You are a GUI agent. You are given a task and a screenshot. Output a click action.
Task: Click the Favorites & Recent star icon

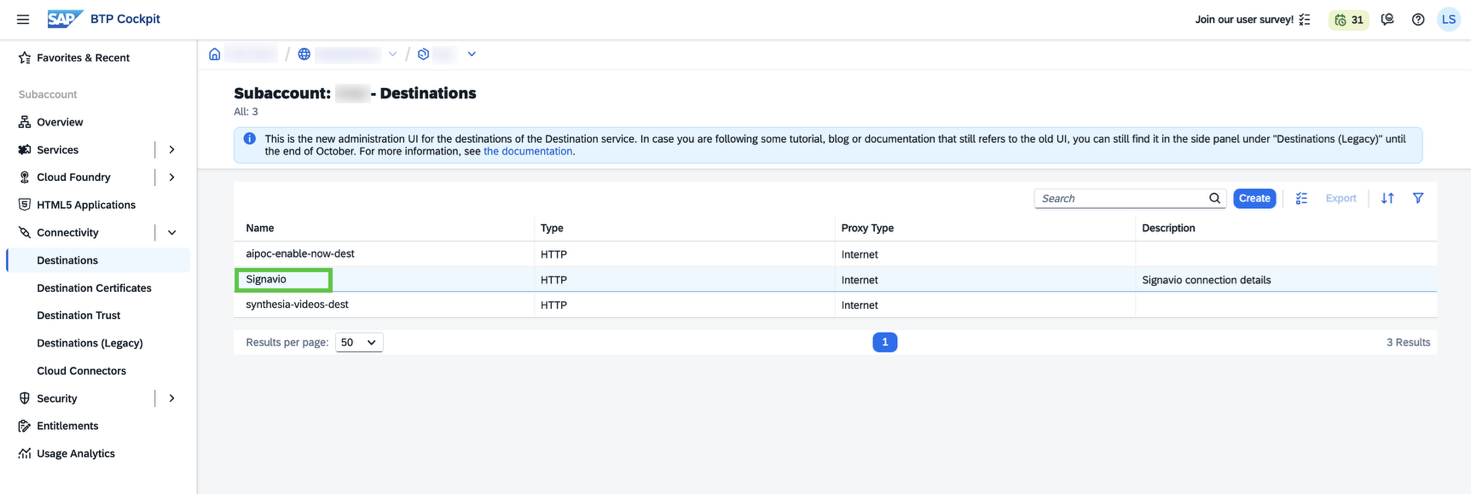(24, 58)
